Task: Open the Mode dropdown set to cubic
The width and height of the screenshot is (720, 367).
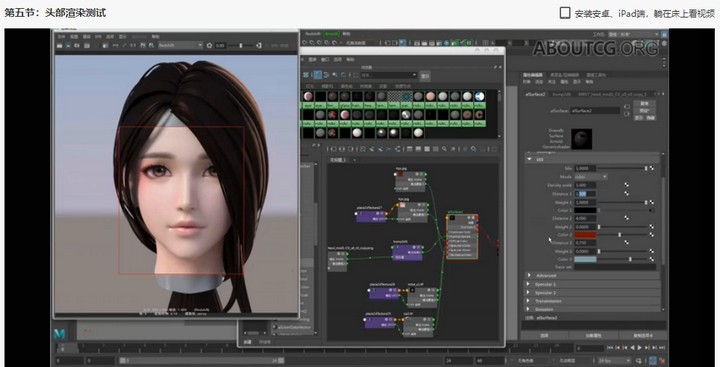Action: tap(591, 177)
